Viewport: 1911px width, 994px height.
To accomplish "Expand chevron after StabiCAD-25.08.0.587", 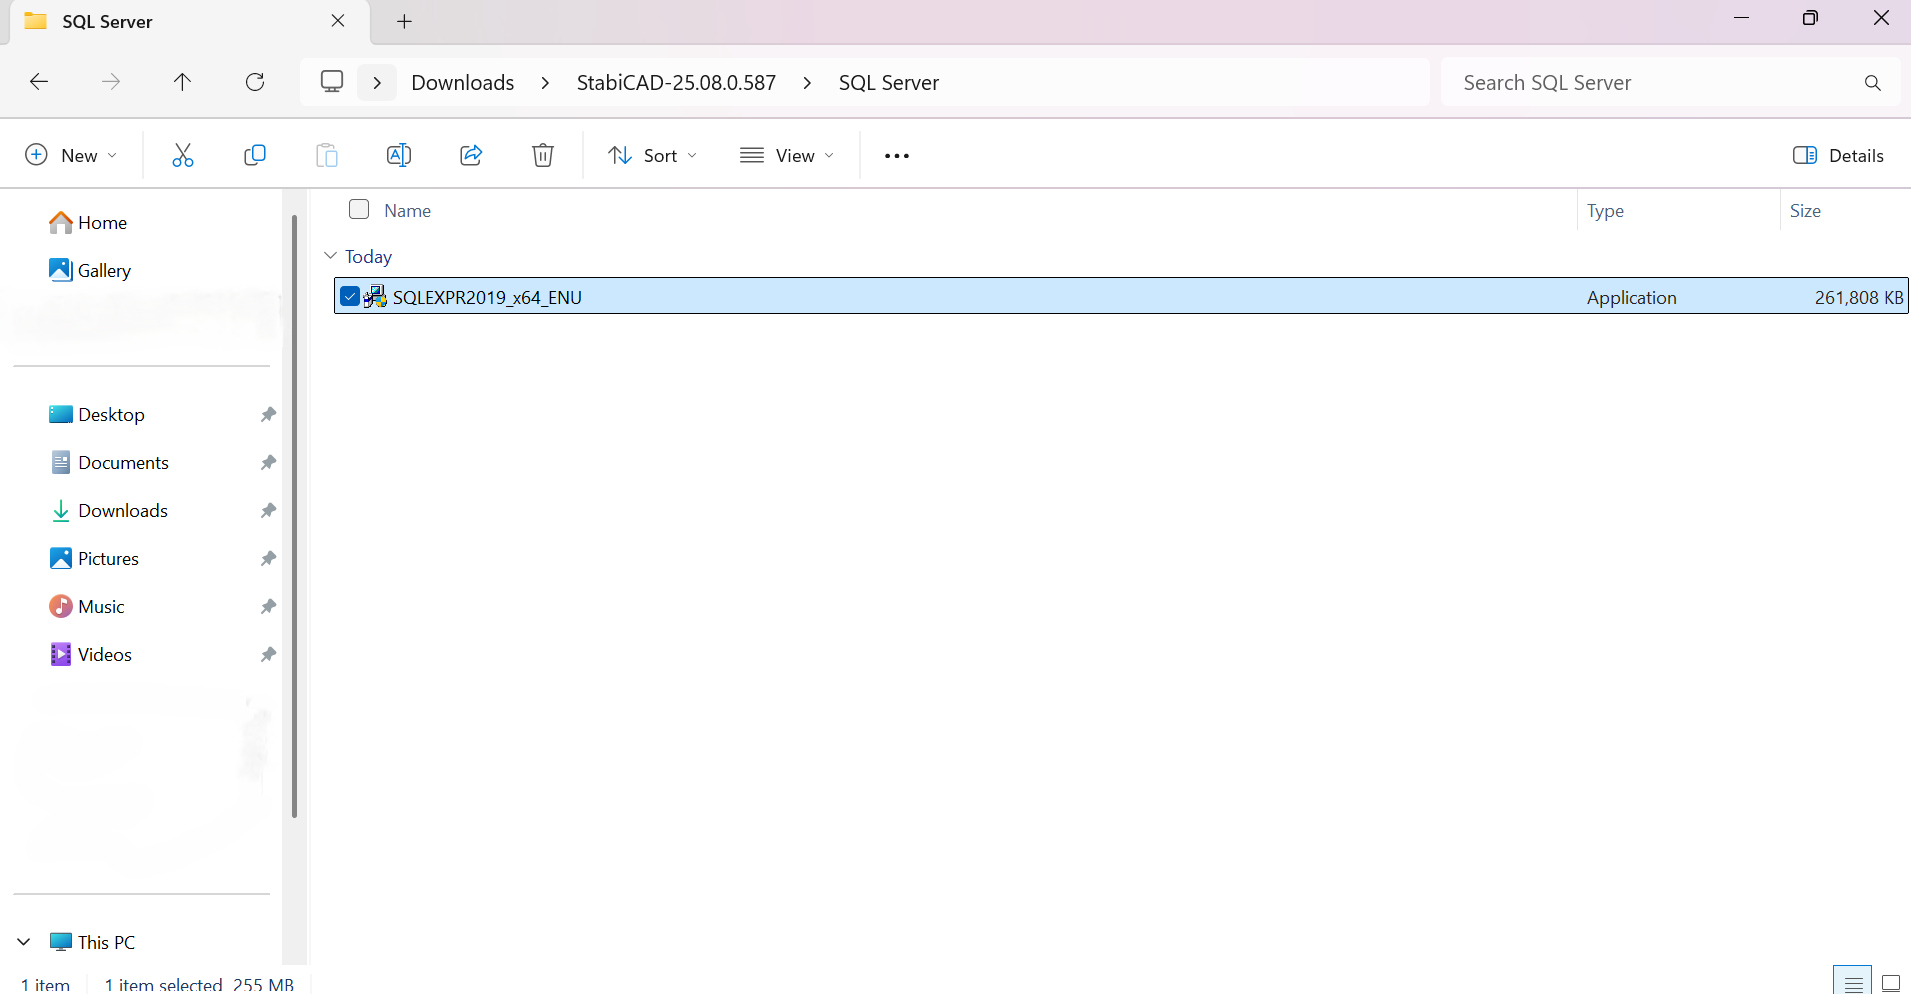I will [x=807, y=83].
